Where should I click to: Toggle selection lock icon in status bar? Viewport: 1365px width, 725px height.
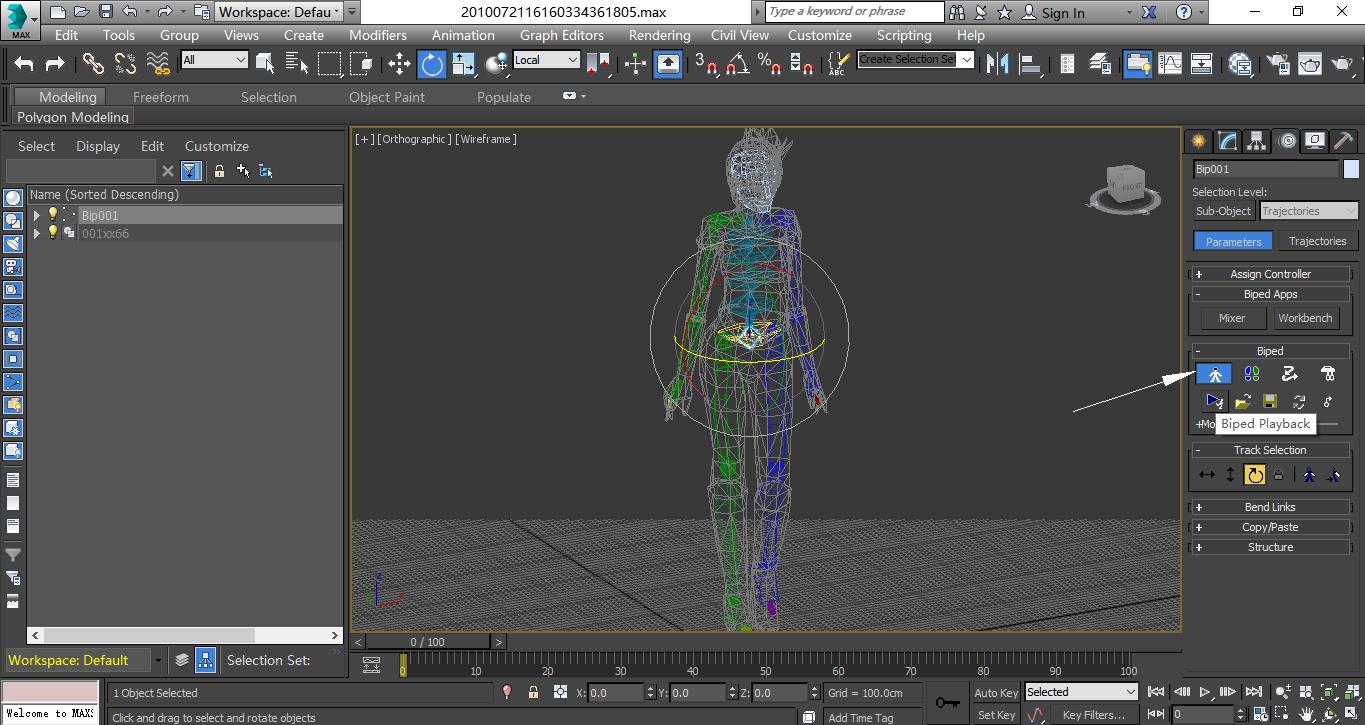tap(533, 692)
